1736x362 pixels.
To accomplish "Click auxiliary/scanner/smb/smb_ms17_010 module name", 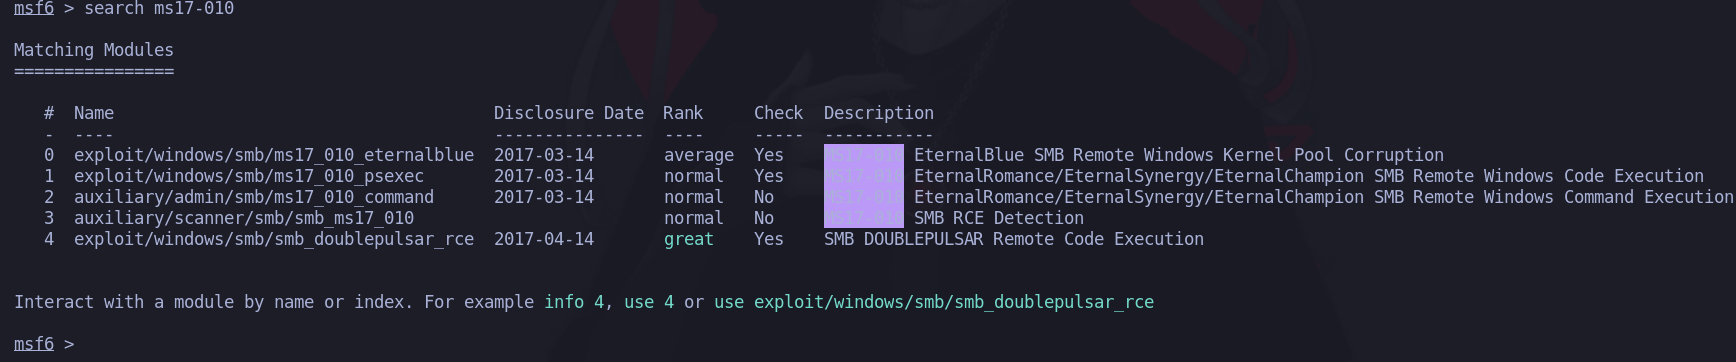I will coord(244,218).
